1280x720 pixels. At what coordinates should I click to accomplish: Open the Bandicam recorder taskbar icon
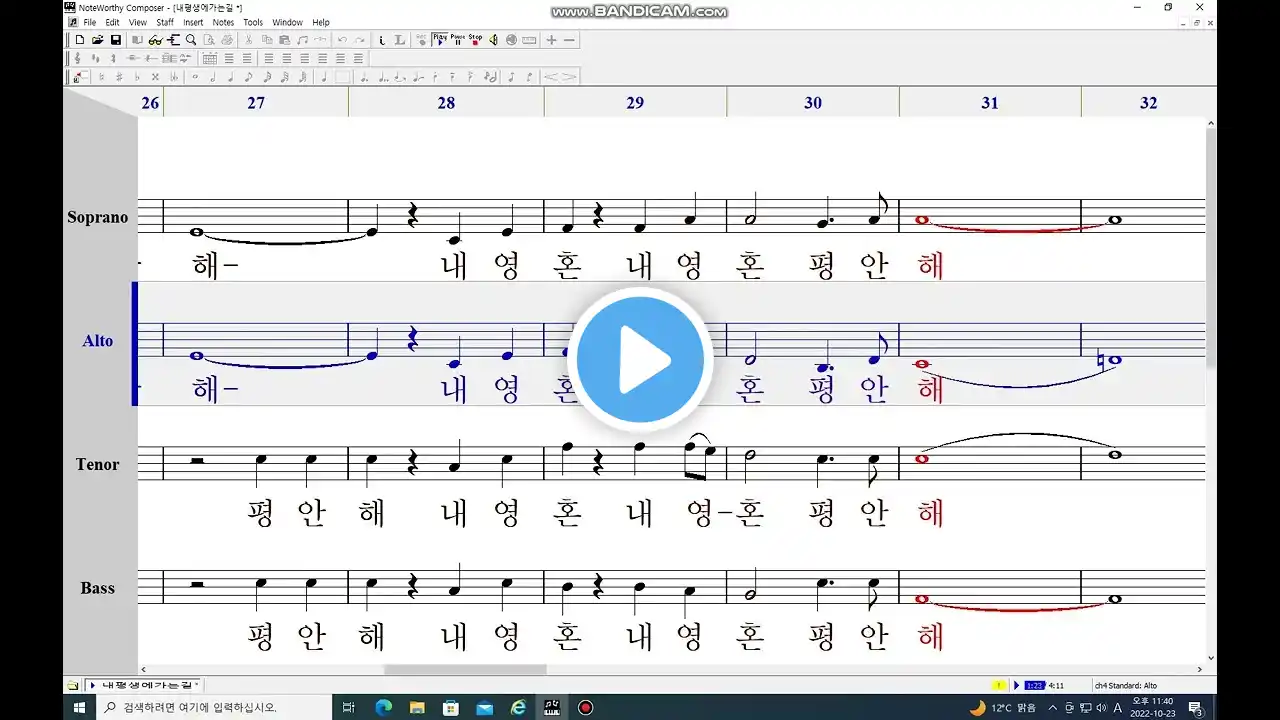tap(586, 707)
